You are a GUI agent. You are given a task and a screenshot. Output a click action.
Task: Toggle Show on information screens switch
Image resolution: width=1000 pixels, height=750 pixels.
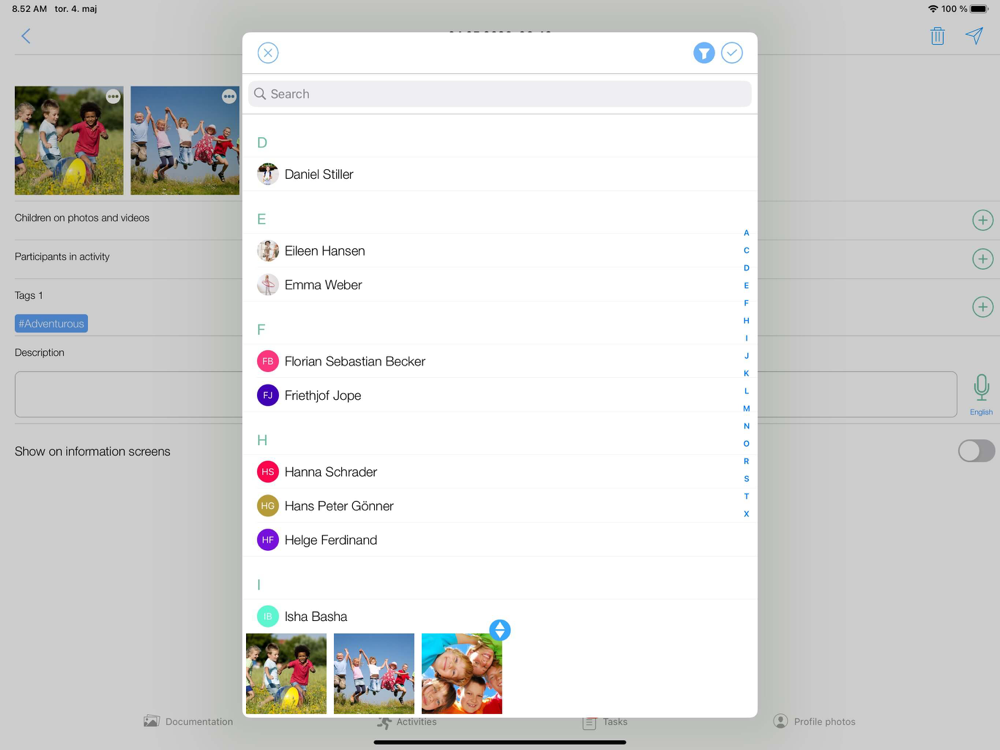[976, 451]
